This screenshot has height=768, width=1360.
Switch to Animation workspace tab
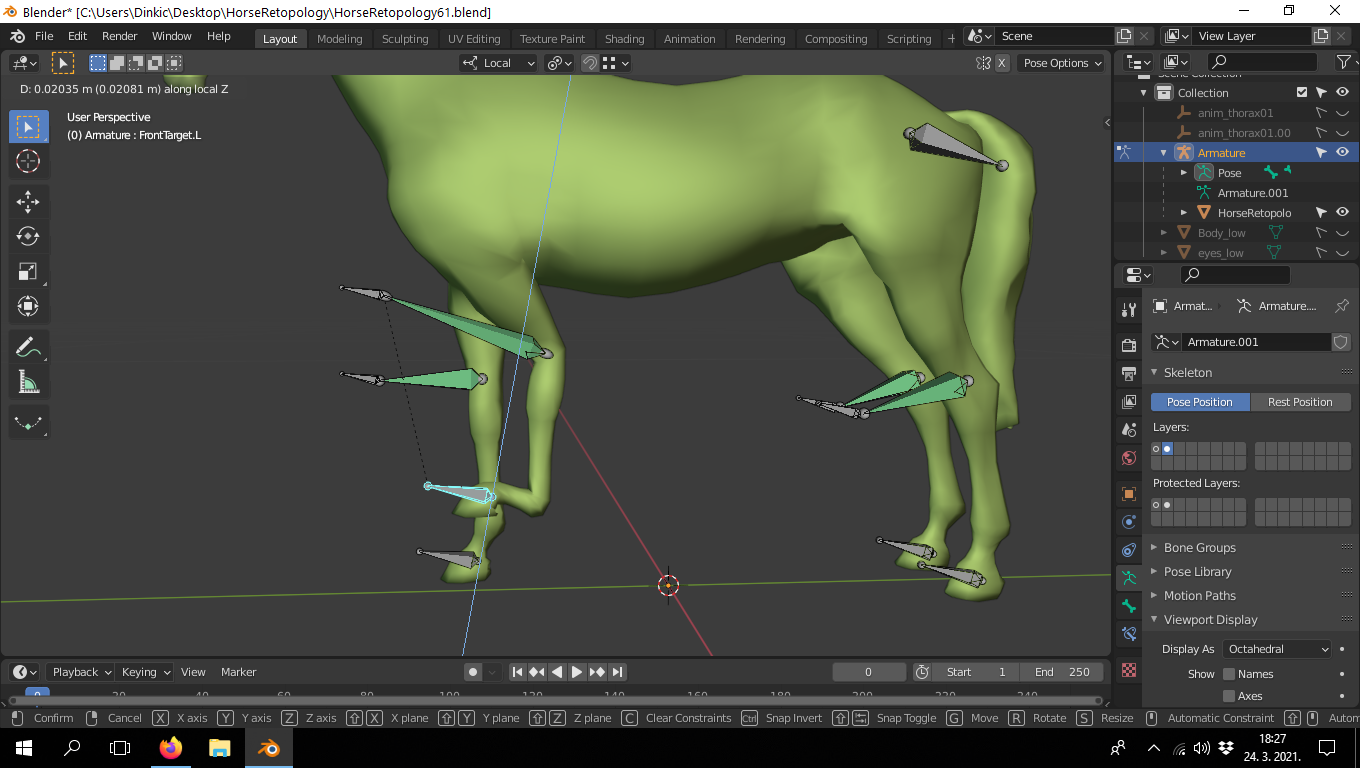(x=690, y=39)
